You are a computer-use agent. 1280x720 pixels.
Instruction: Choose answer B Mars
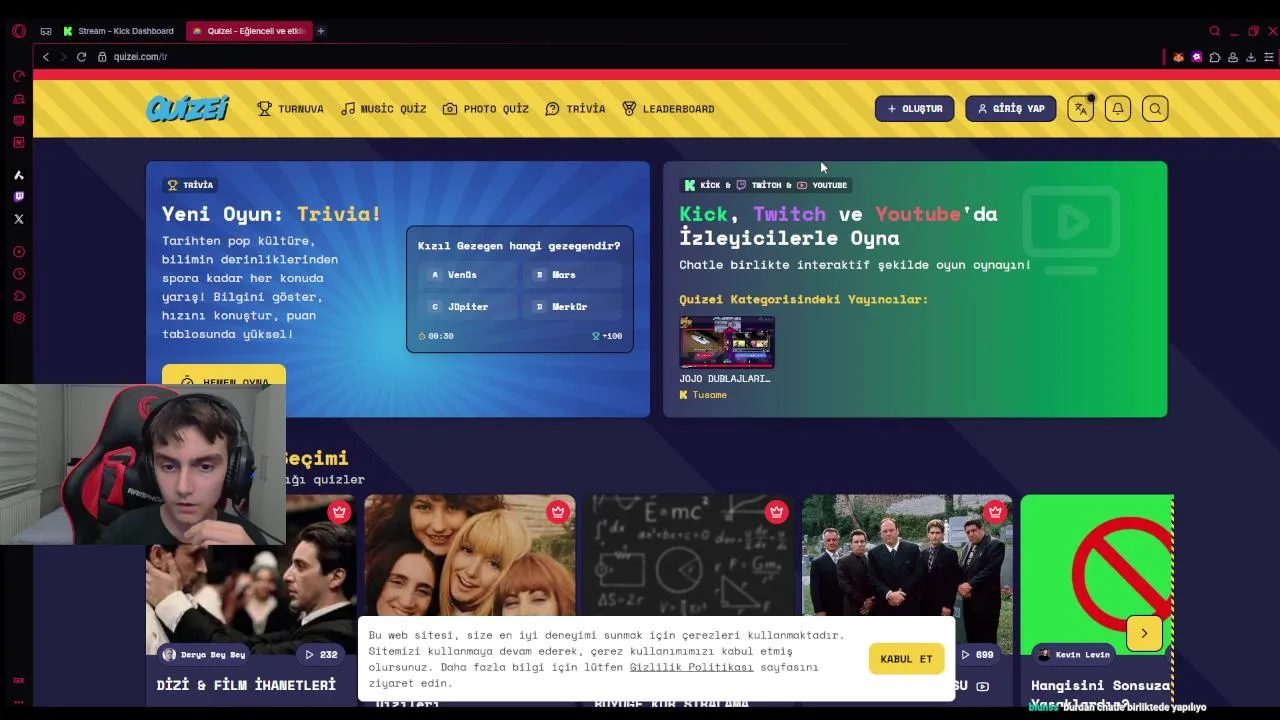coord(574,275)
